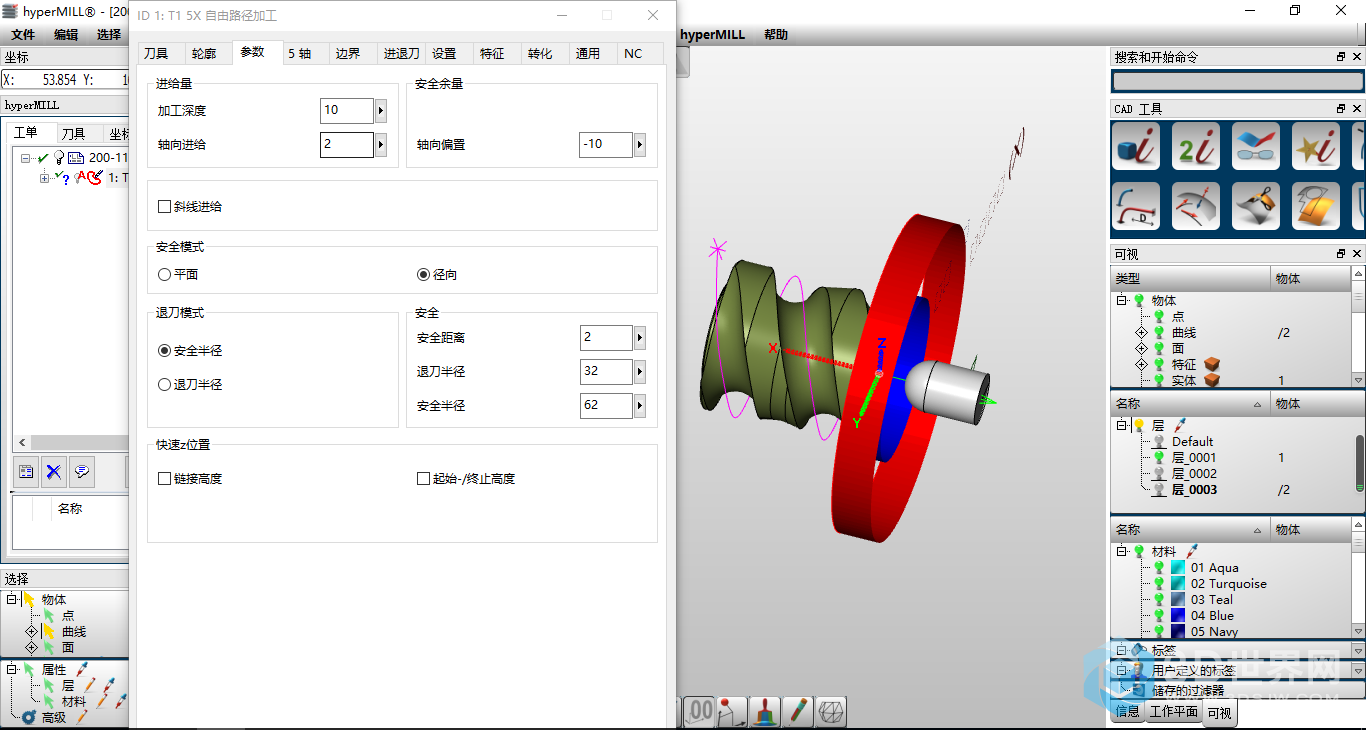Click the 04 Blue color swatch
The width and height of the screenshot is (1366, 730).
coord(1178,616)
